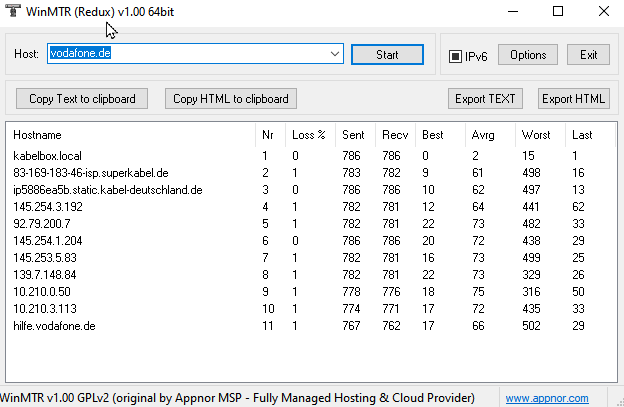This screenshot has height=407, width=624.
Task: Close the WinMTR window
Action: (604, 11)
